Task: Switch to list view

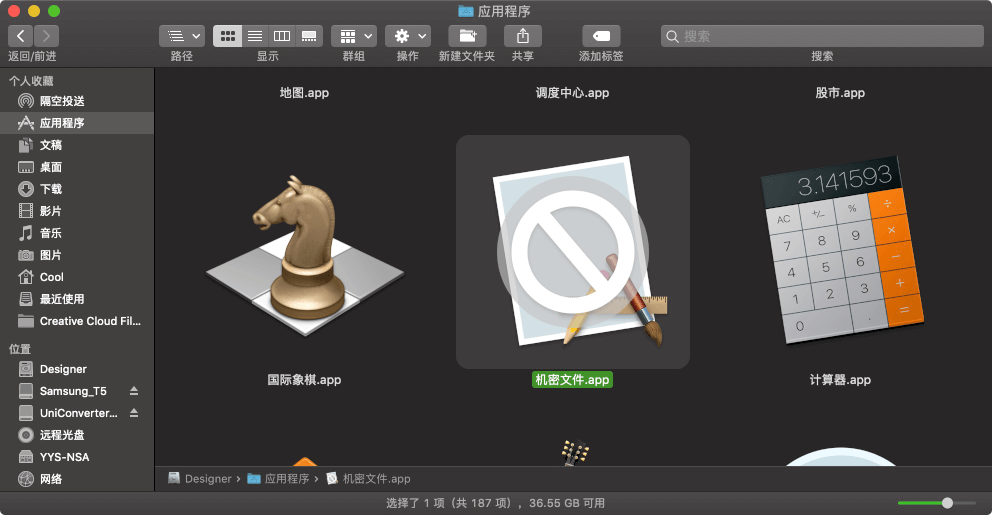Action: [255, 36]
